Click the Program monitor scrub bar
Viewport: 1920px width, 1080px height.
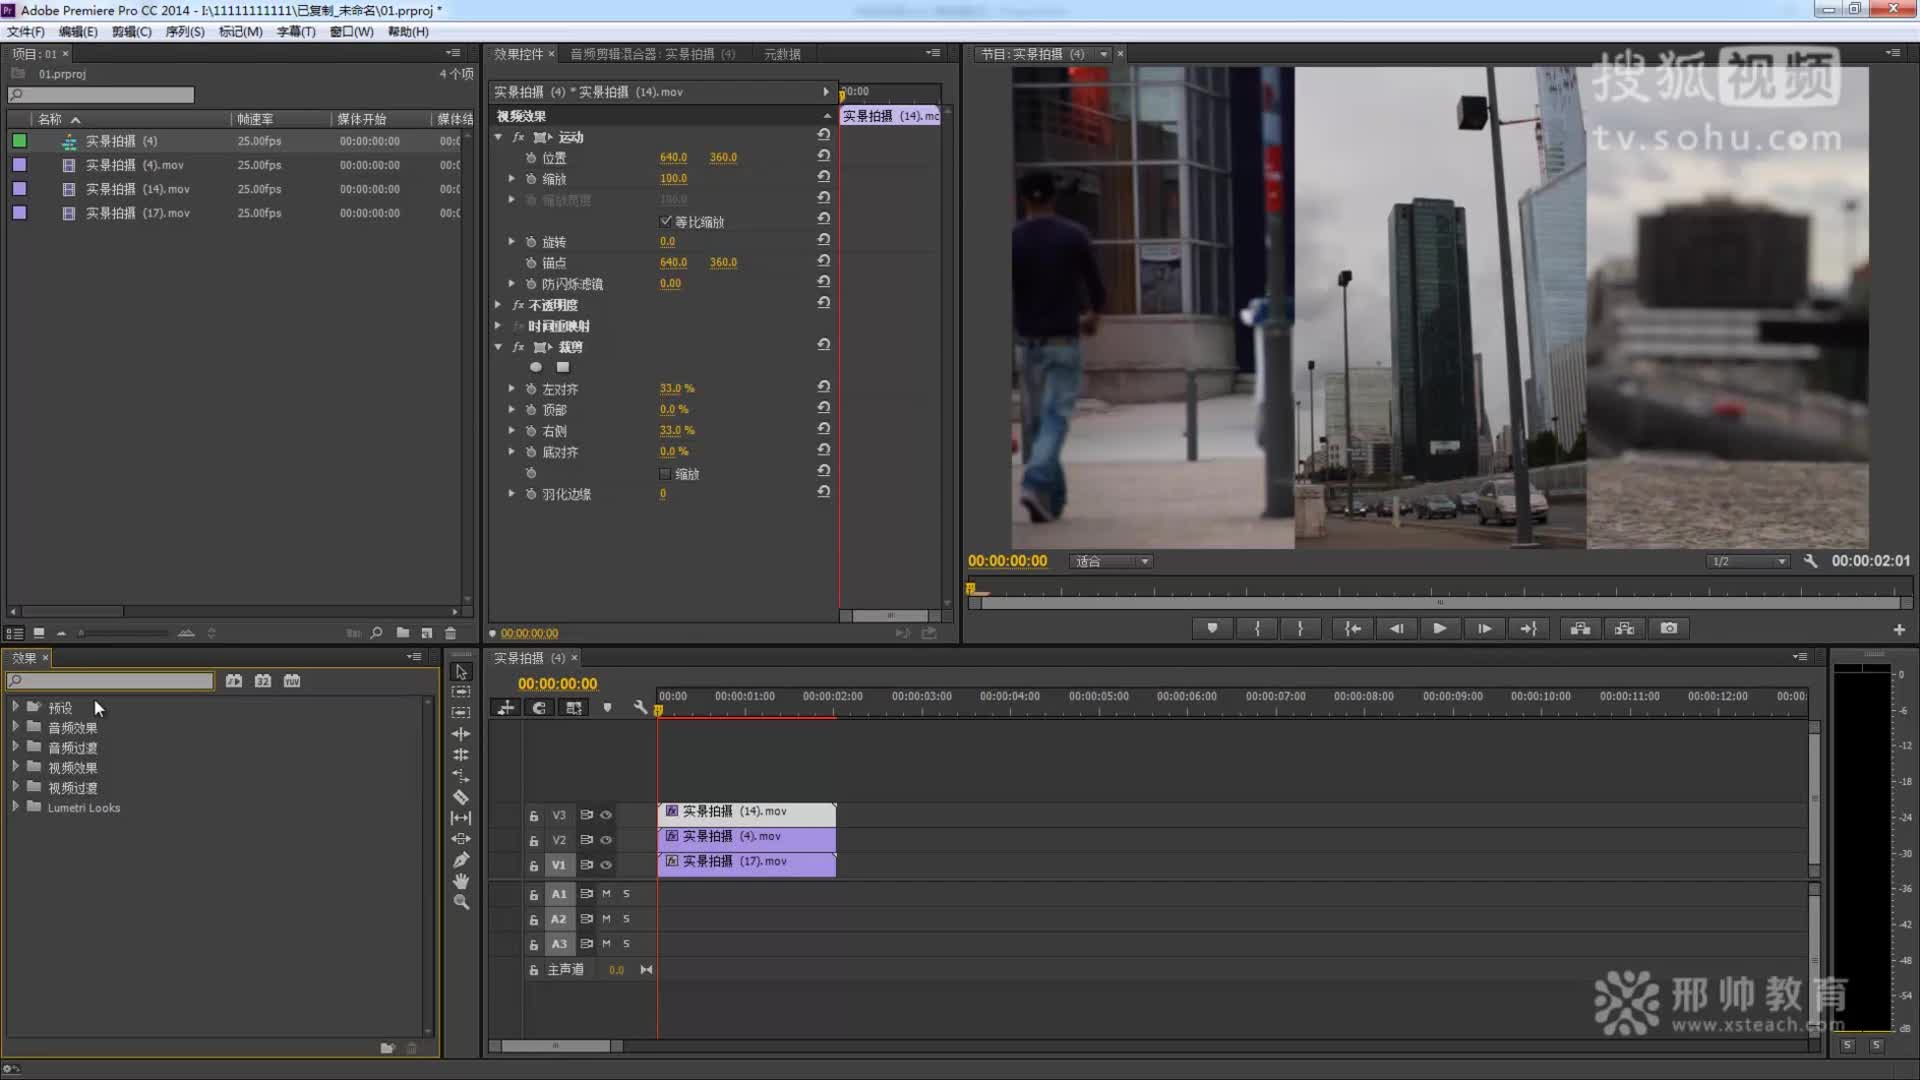(1440, 589)
